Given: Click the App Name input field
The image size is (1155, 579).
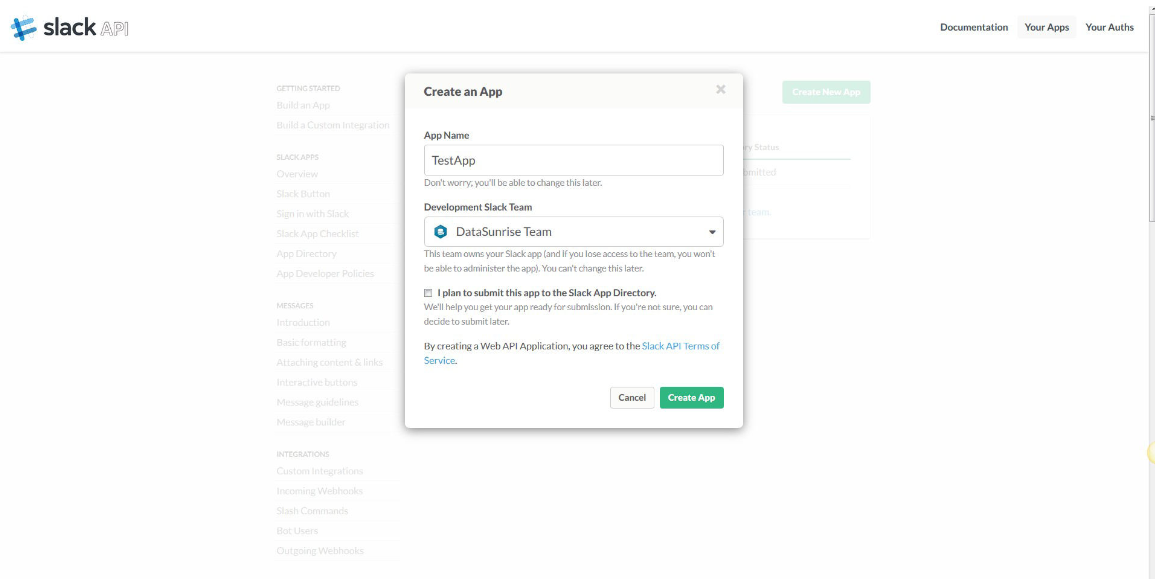Looking at the screenshot, I should pyautogui.click(x=574, y=160).
